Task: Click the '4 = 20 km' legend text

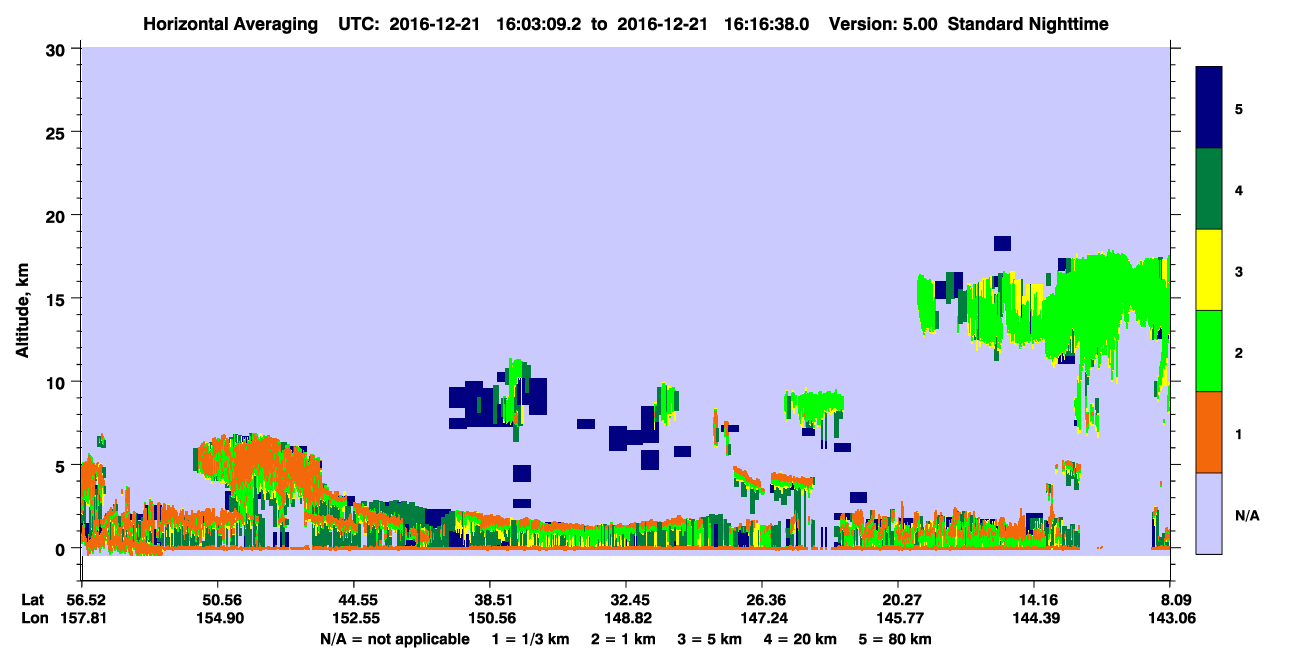Action: (x=801, y=639)
